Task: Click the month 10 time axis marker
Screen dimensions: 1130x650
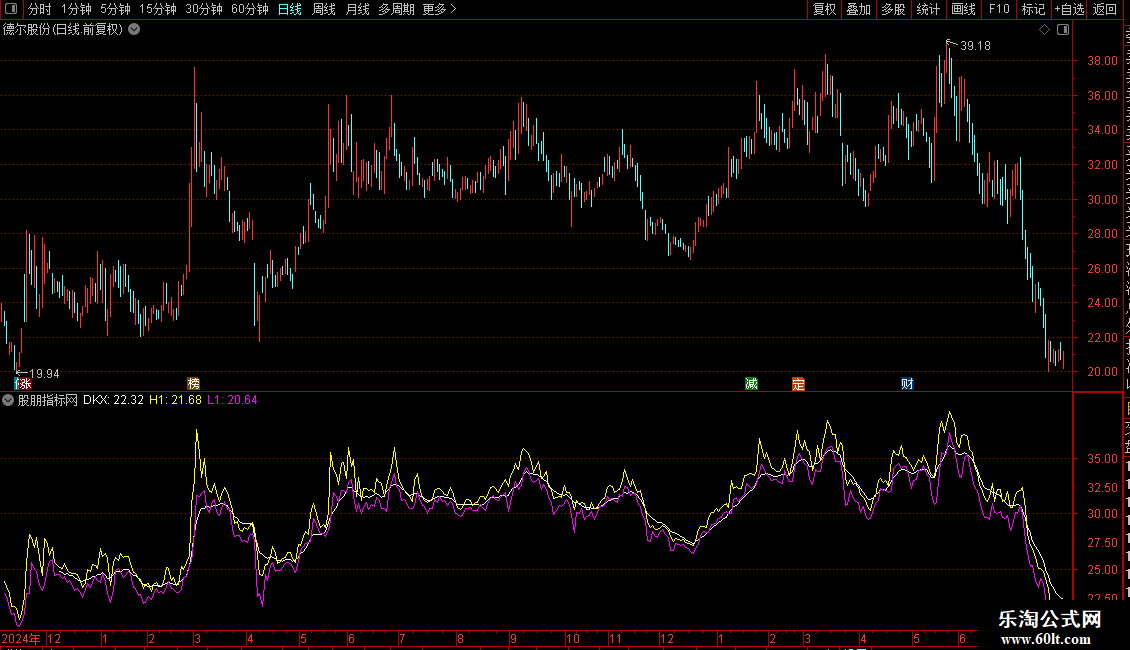Action: coord(572,638)
